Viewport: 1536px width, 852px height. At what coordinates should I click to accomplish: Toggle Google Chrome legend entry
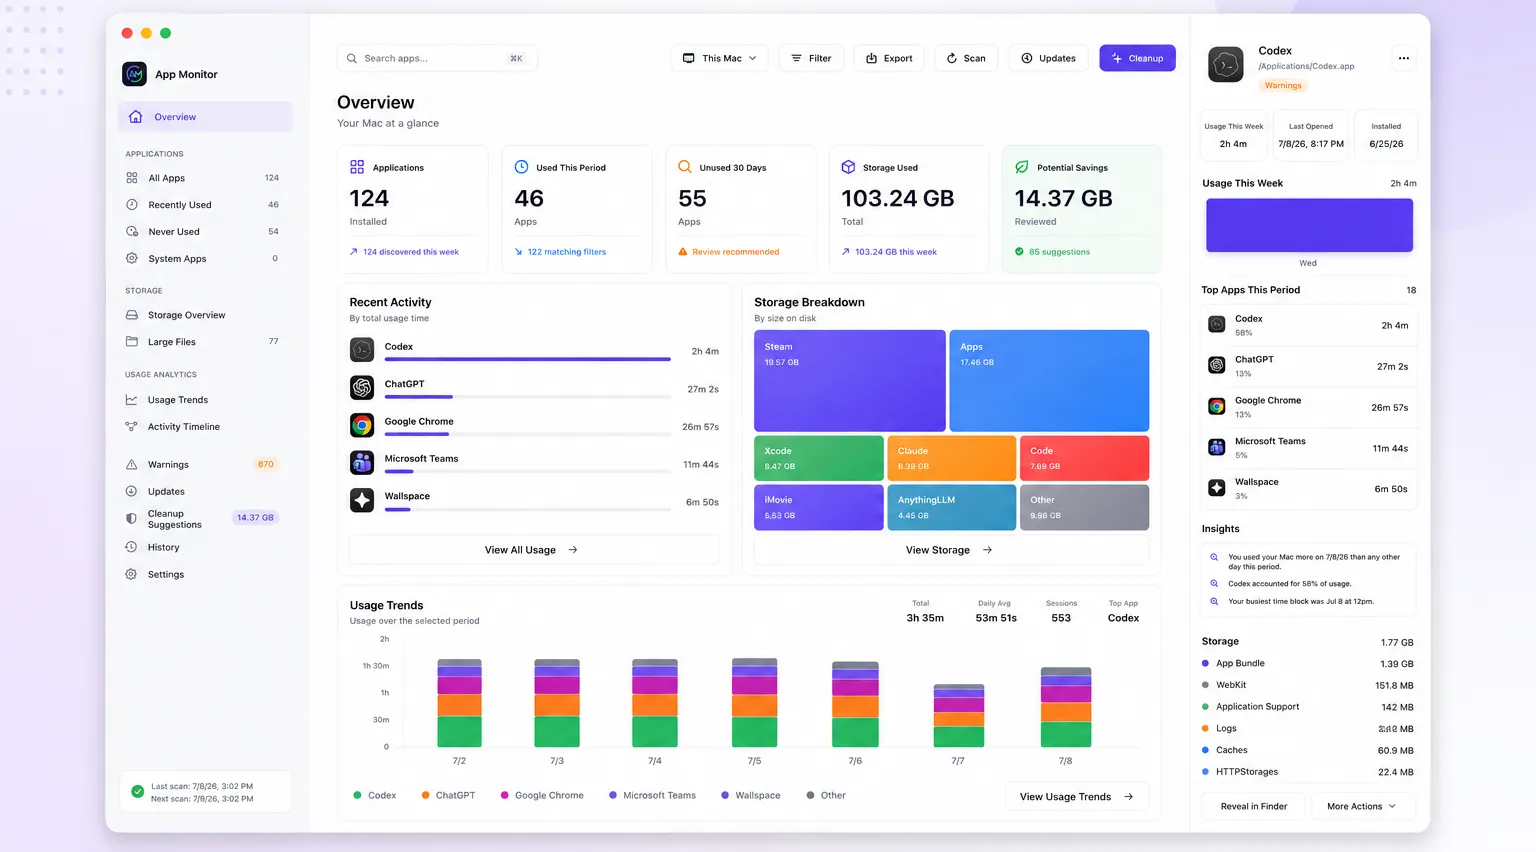point(542,796)
